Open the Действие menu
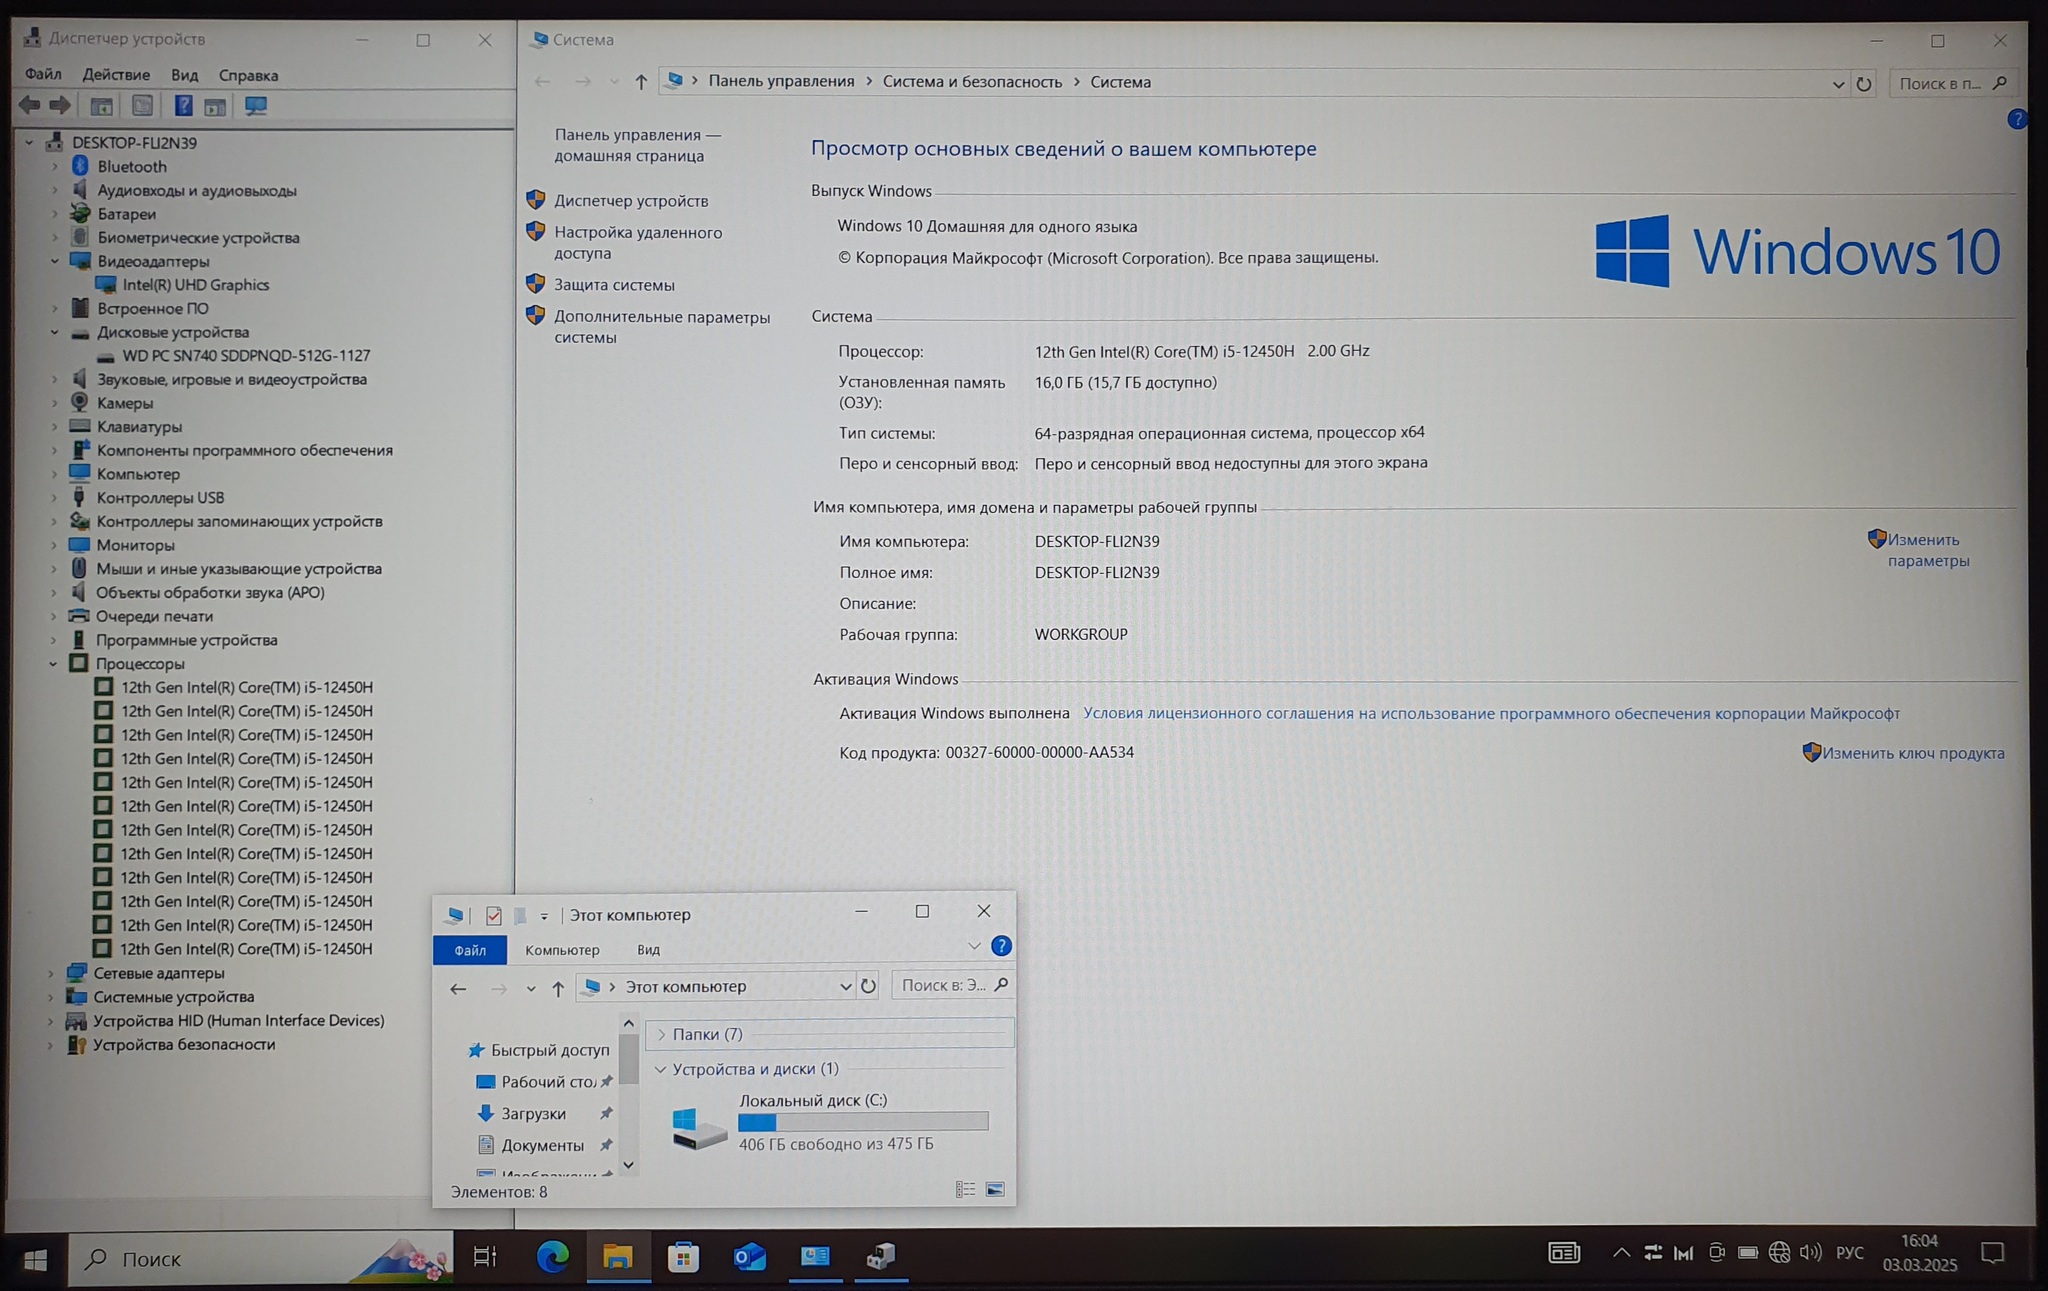This screenshot has height=1291, width=2048. (x=116, y=75)
